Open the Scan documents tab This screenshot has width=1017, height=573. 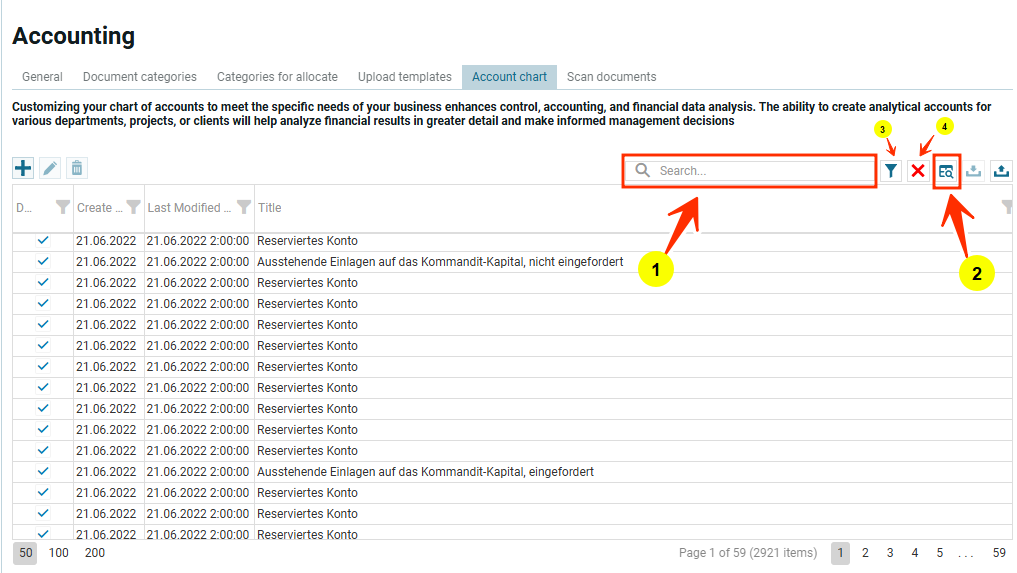click(611, 77)
